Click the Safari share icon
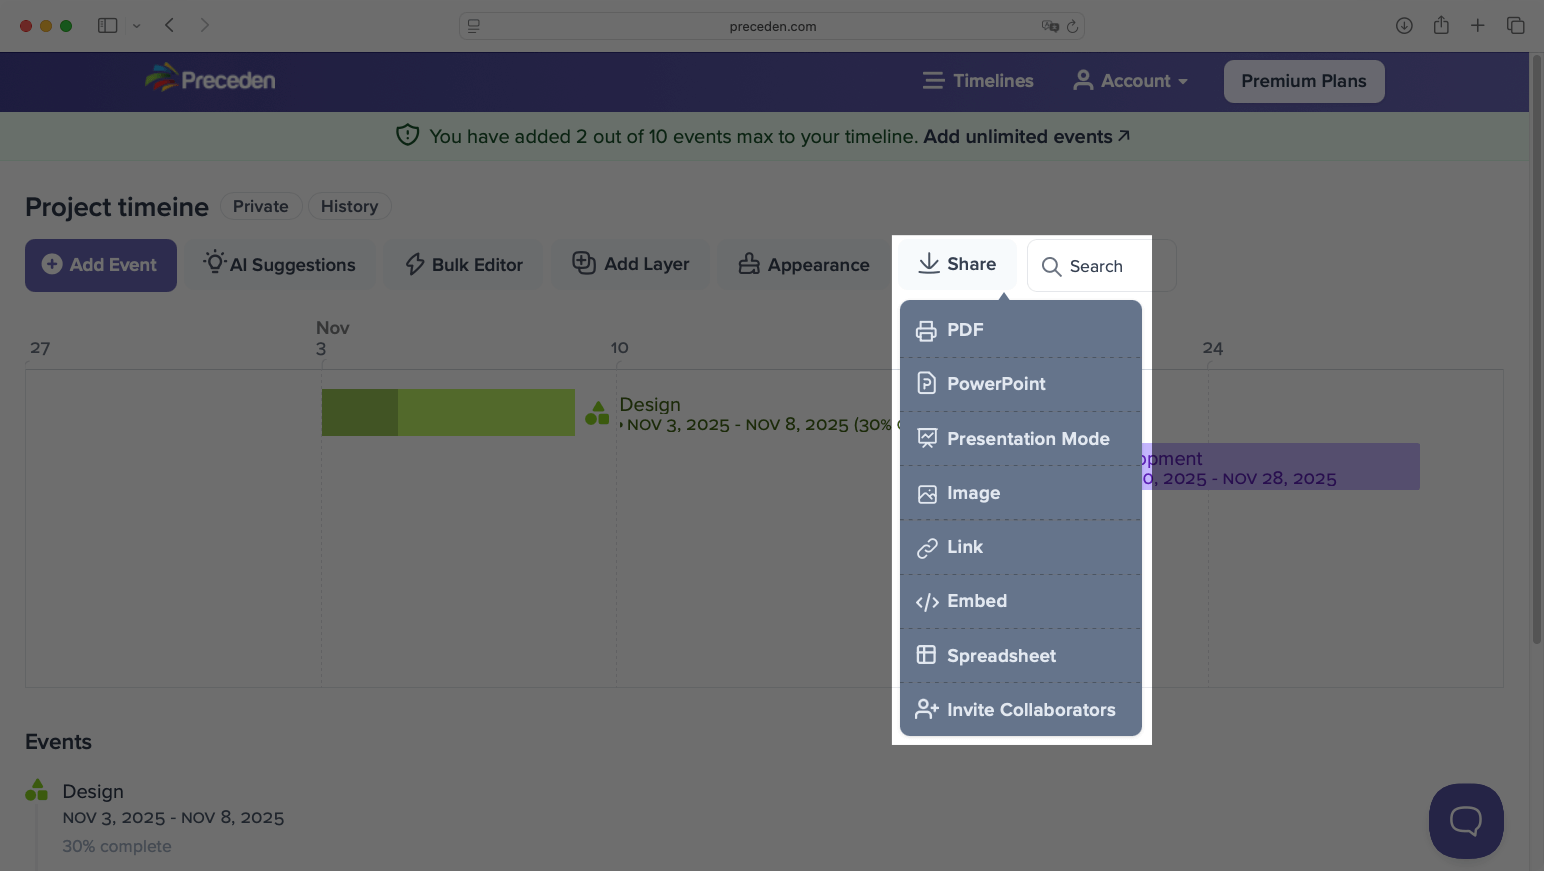 tap(1441, 26)
